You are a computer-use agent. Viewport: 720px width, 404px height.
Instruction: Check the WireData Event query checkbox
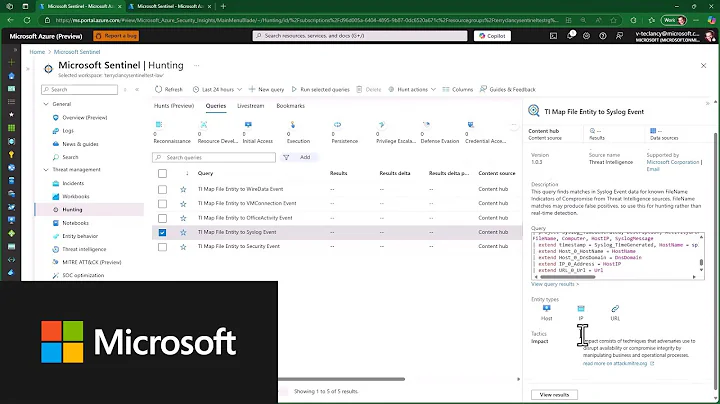(x=163, y=189)
